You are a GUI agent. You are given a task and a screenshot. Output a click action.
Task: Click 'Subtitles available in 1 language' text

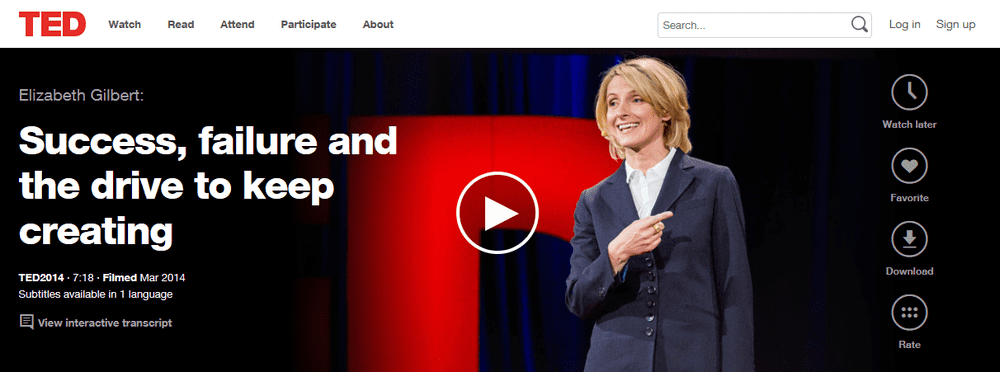(96, 294)
